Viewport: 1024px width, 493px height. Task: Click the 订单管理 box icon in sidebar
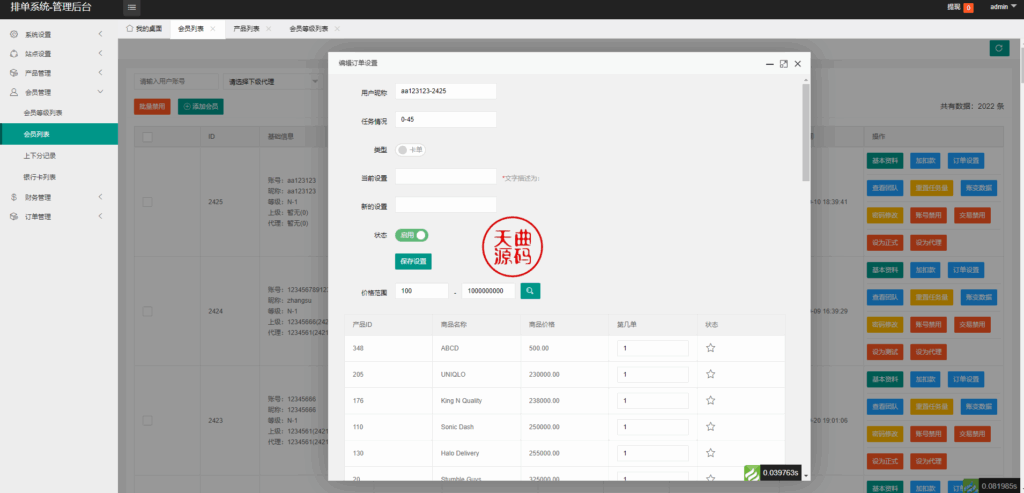click(14, 217)
